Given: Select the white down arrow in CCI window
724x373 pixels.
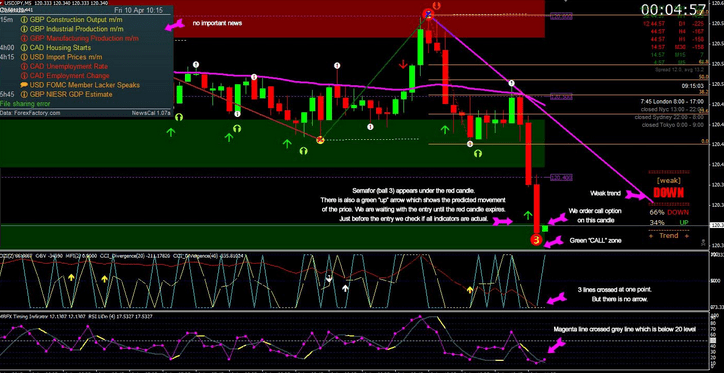Looking at the screenshot, I should [329, 278].
